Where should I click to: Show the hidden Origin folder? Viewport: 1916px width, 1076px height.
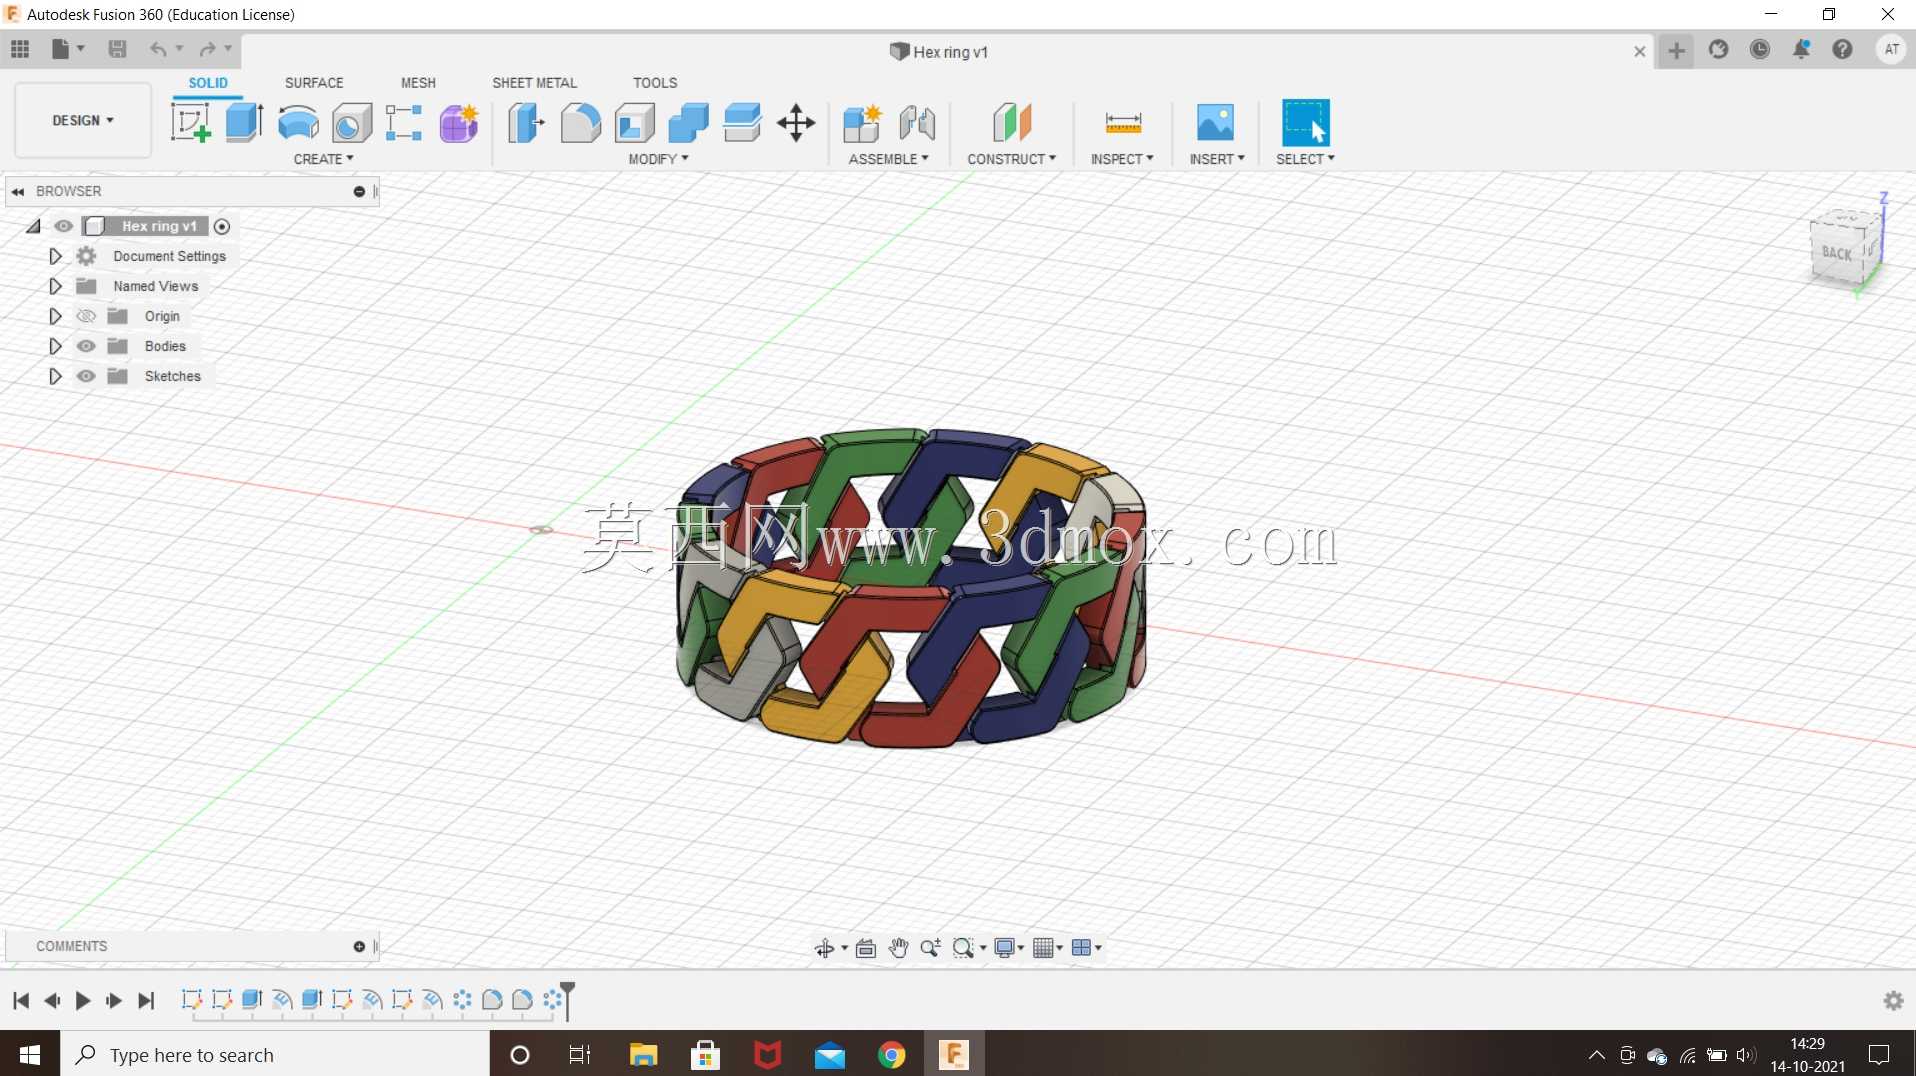pos(86,316)
